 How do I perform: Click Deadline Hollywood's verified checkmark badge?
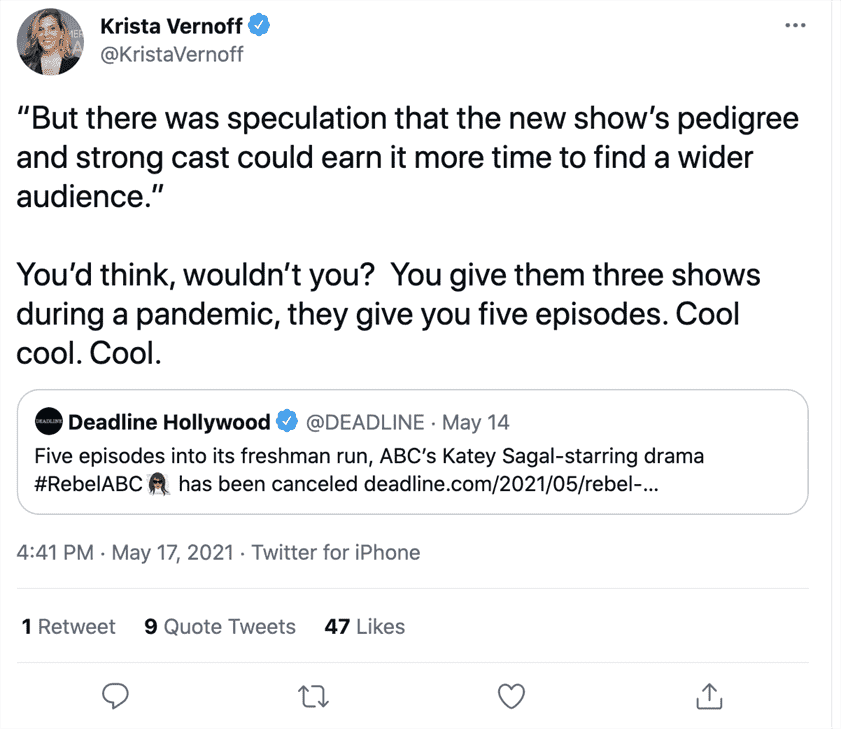click(287, 422)
